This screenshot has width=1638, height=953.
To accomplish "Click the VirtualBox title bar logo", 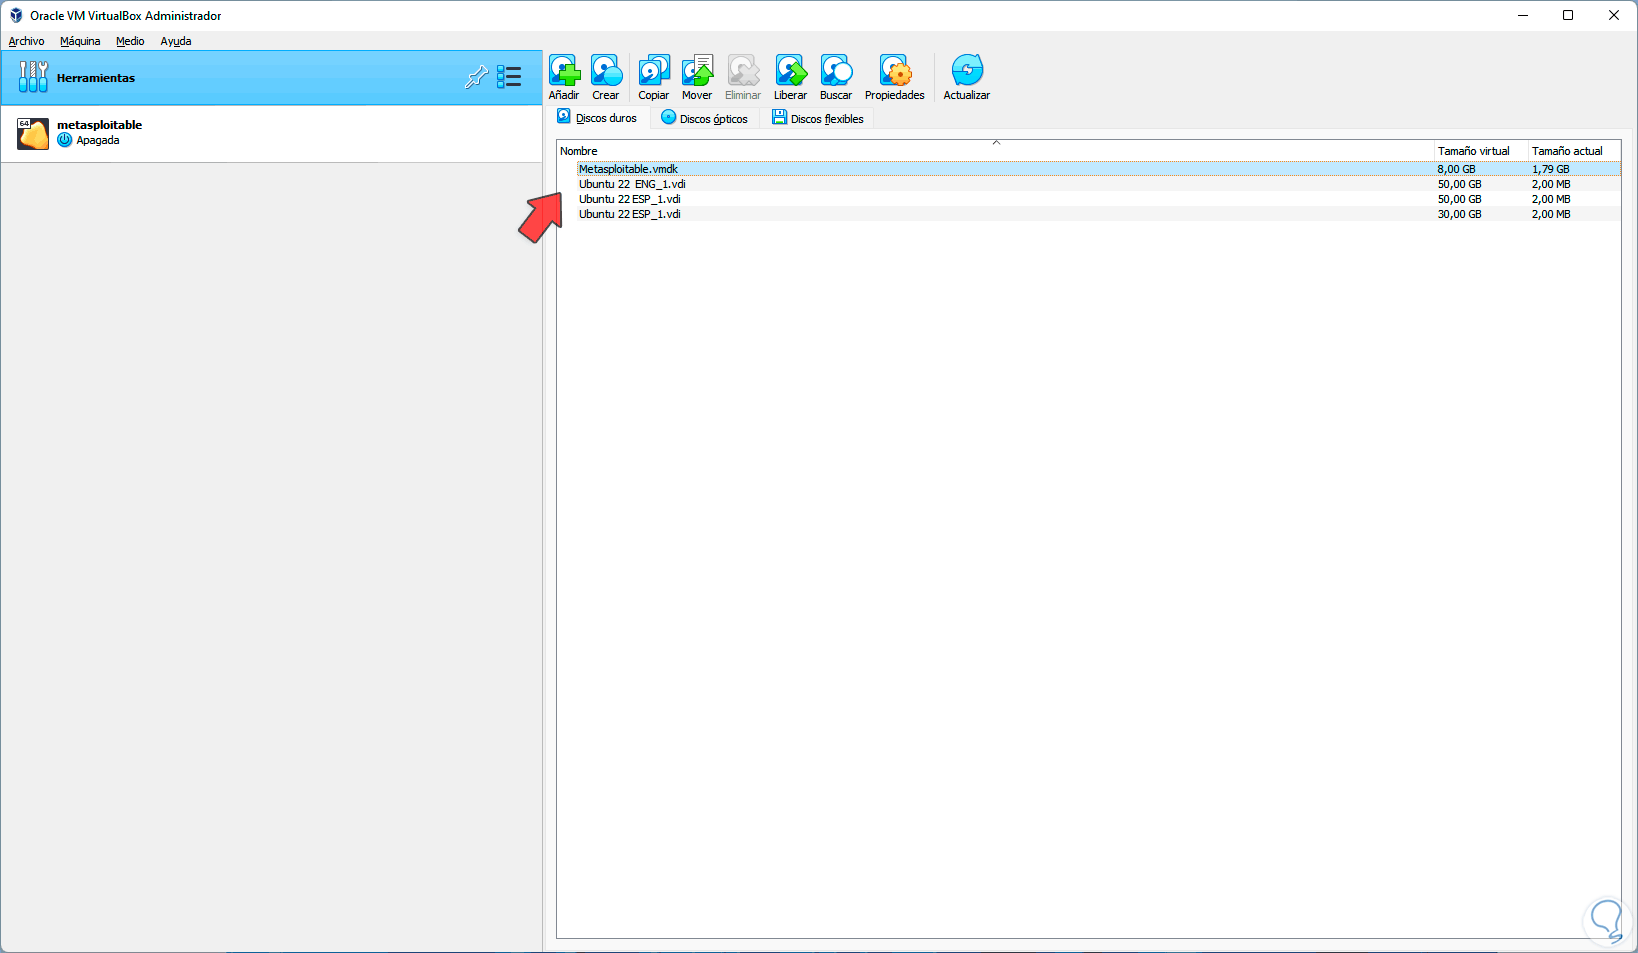I will [x=16, y=15].
